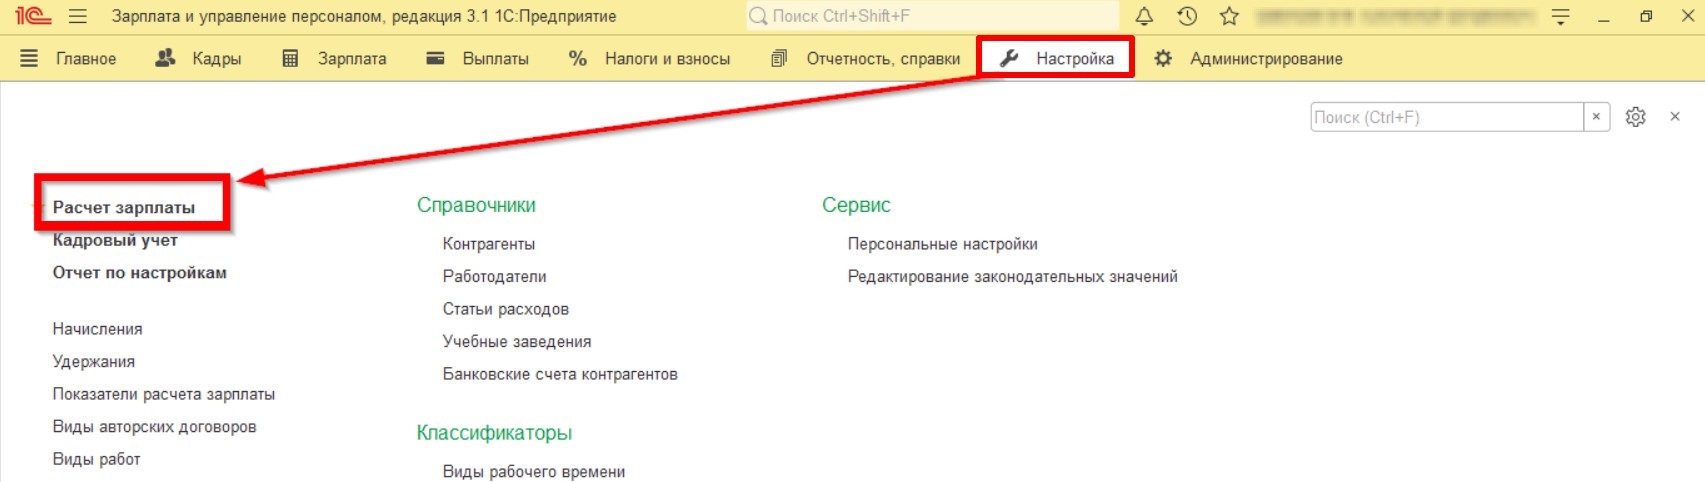Open Виды работ

pyautogui.click(x=97, y=459)
